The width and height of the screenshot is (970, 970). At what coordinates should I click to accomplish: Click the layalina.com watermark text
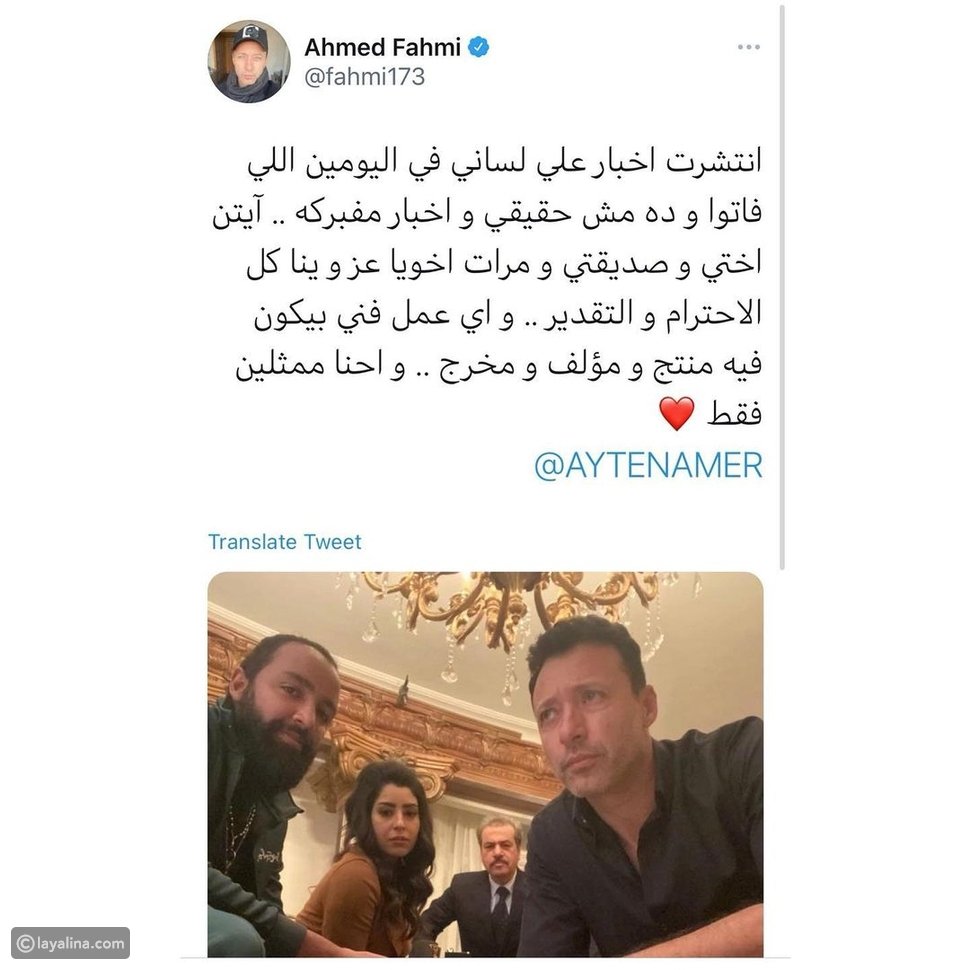[x=81, y=943]
